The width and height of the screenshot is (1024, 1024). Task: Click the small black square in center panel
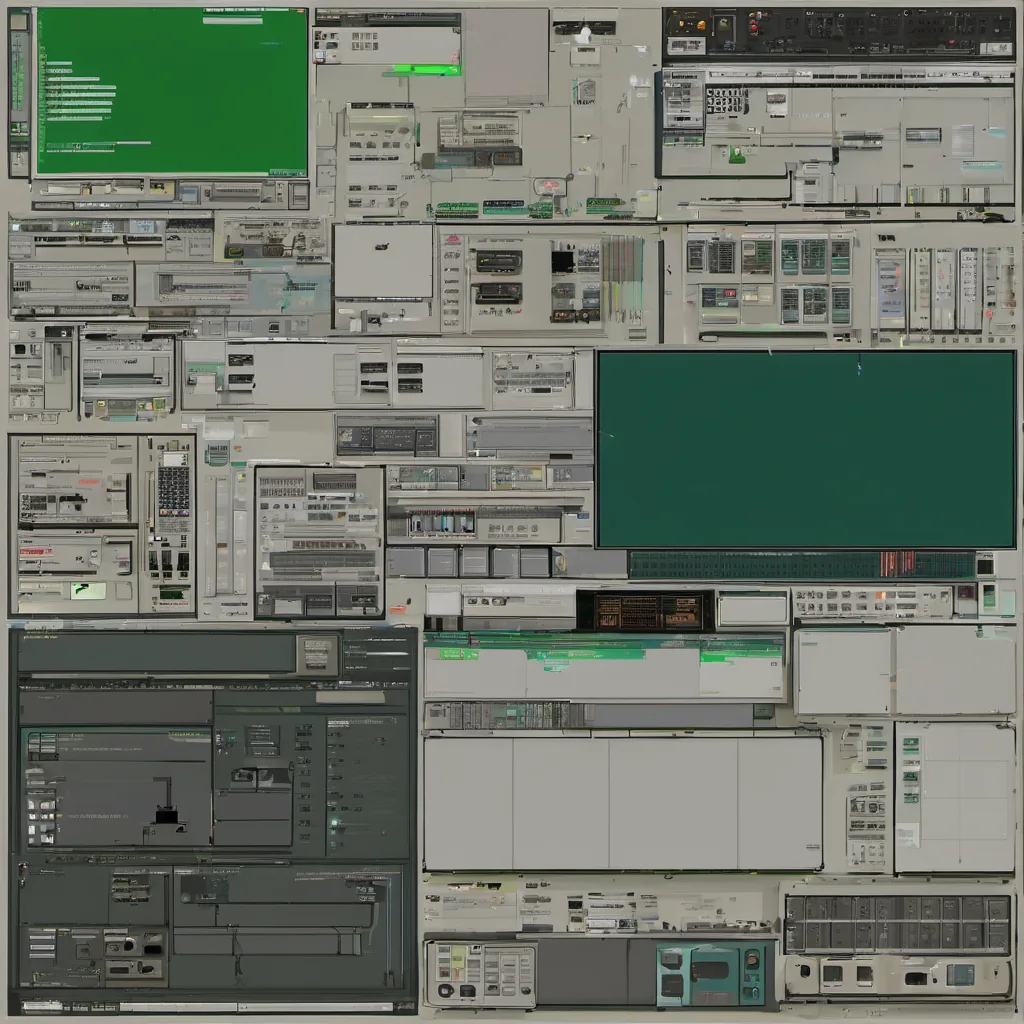[562, 261]
